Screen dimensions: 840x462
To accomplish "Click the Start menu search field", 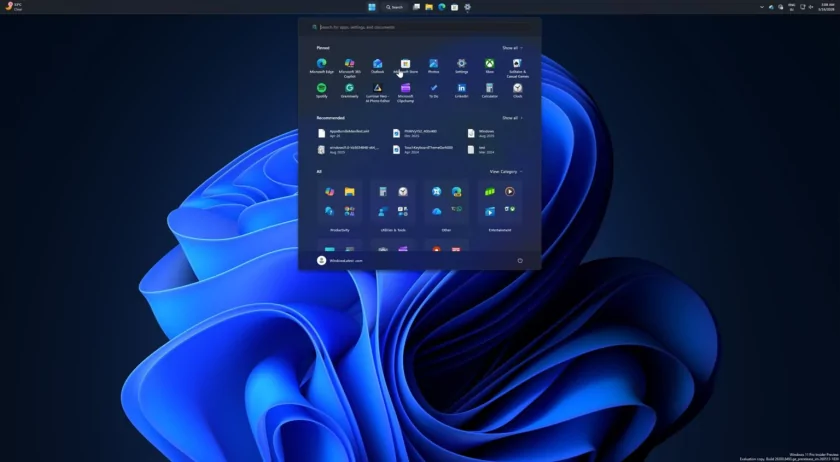I will (x=419, y=27).
